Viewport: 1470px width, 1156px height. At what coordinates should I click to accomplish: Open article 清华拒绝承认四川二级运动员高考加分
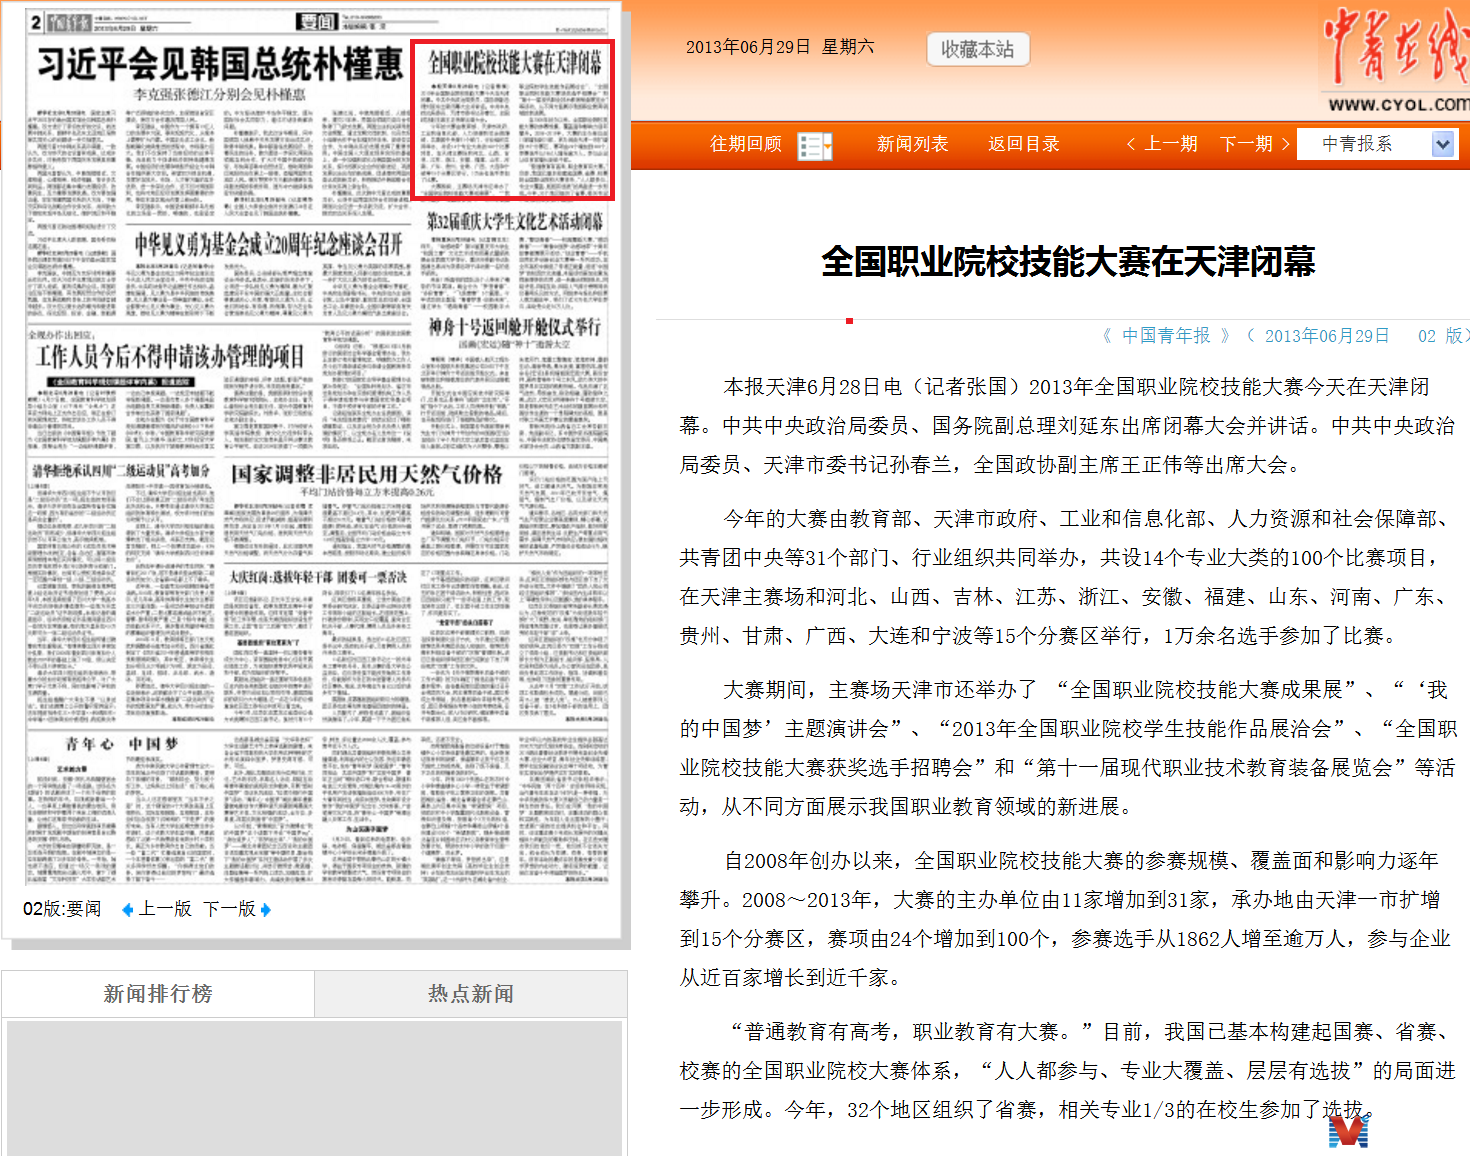121,471
